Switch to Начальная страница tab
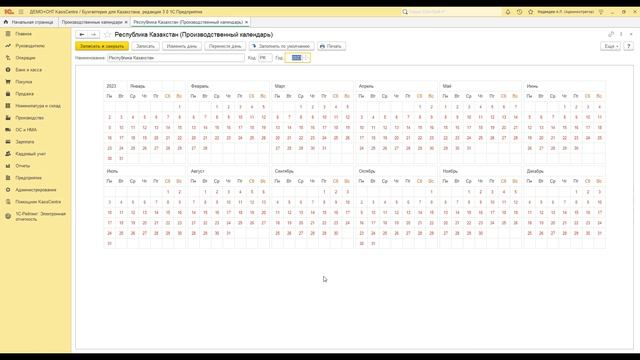Viewport: 640px width, 360px height. [x=29, y=22]
